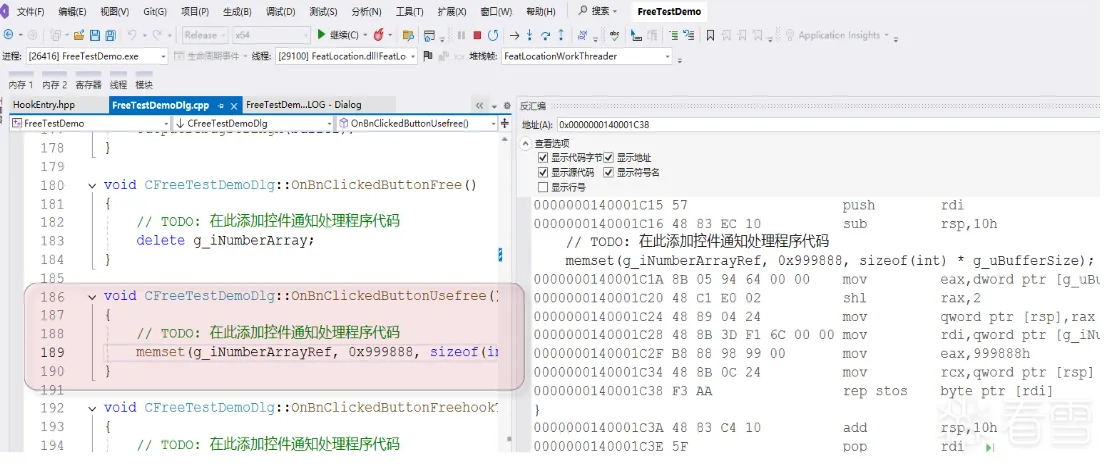Screen dimensions: 1114x476
Task: Click the increase indent icon
Action: point(672,35)
